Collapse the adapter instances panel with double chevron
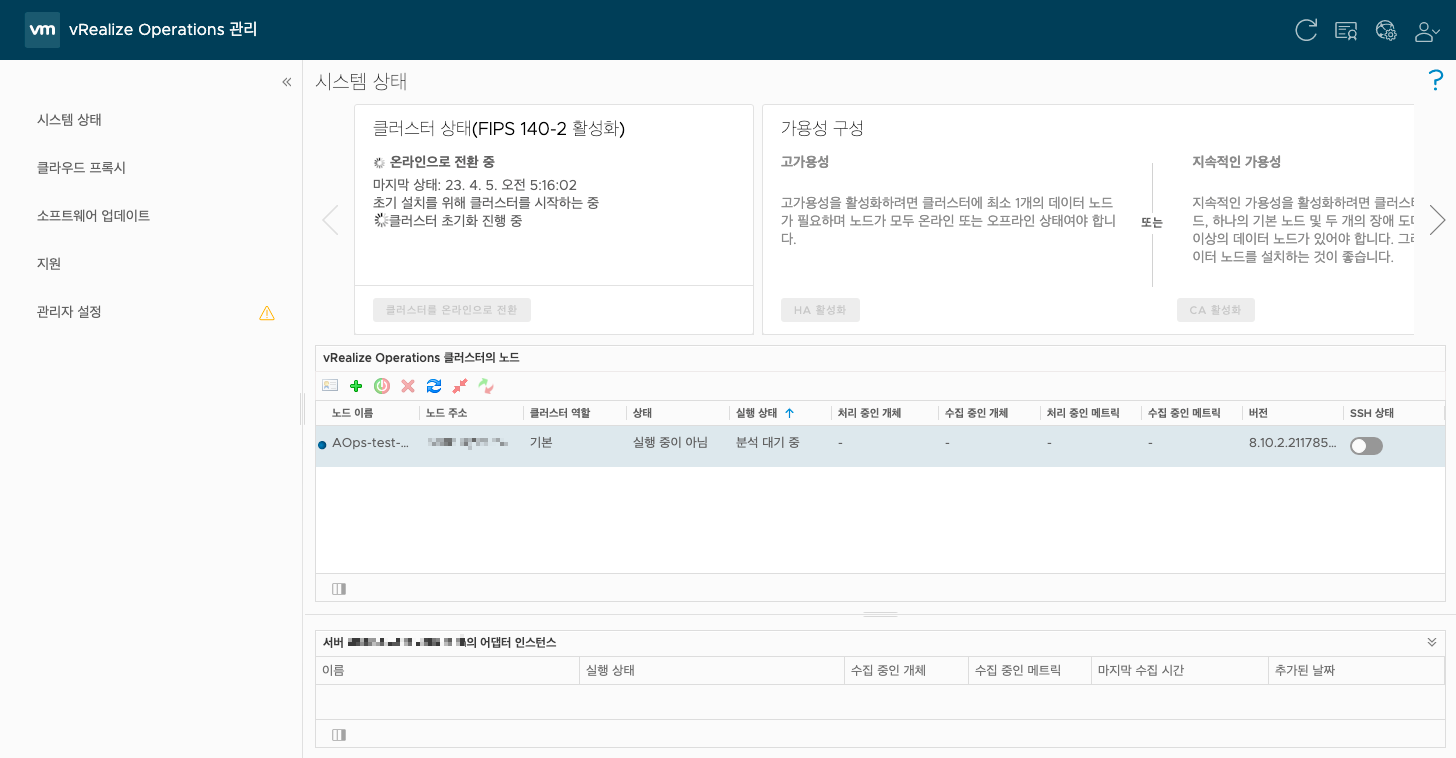The height and width of the screenshot is (758, 1456). [1431, 642]
